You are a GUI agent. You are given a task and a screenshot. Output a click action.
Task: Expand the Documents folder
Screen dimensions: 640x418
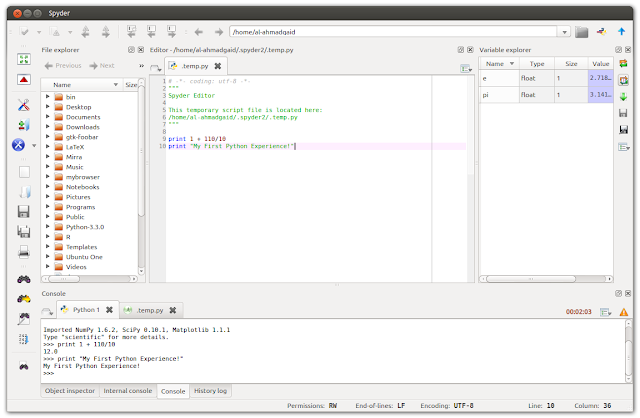(47, 117)
